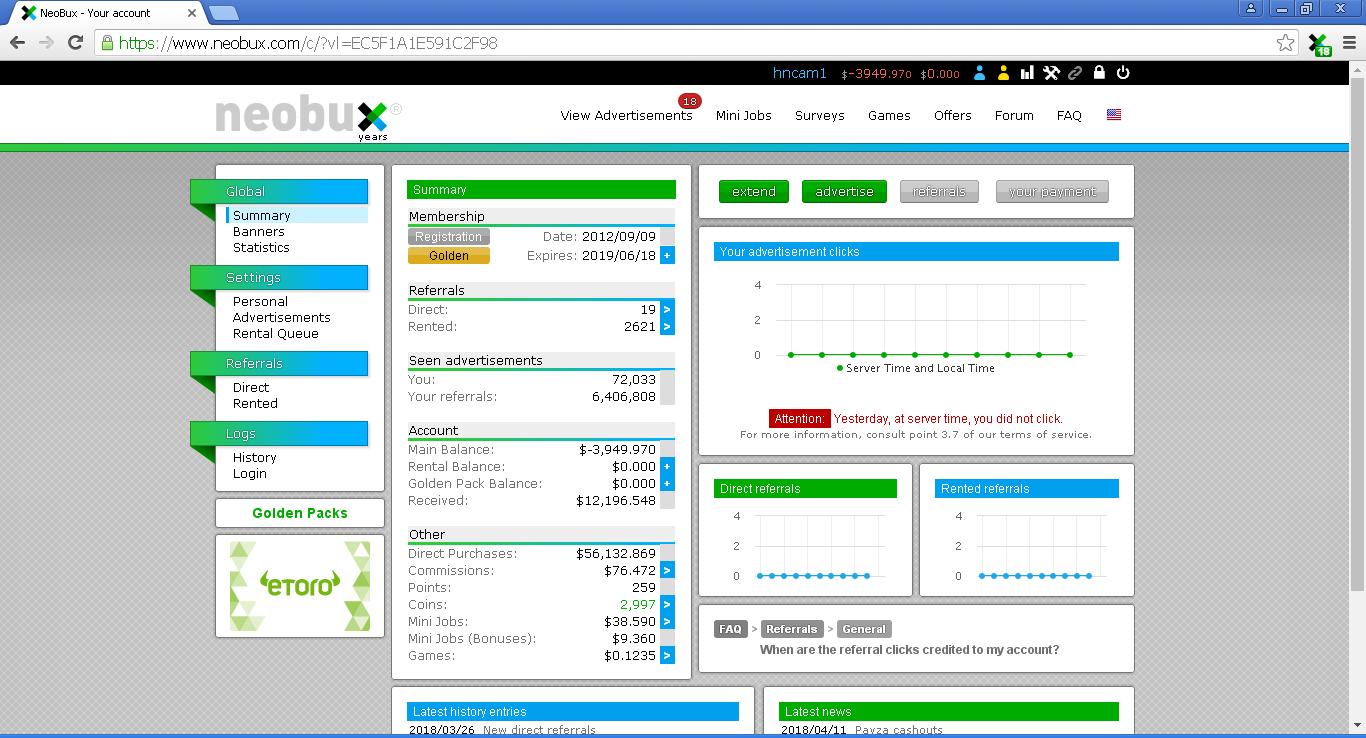
Task: Open Direct referrals arrow showing 19
Action: [667, 310]
